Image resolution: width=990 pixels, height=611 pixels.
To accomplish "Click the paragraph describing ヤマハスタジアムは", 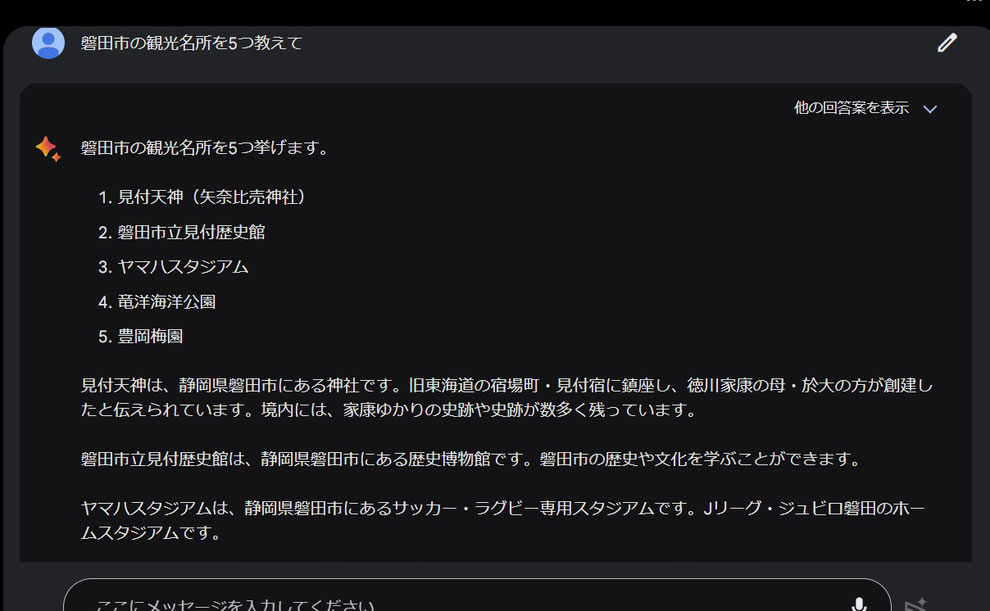I will pyautogui.click(x=503, y=520).
